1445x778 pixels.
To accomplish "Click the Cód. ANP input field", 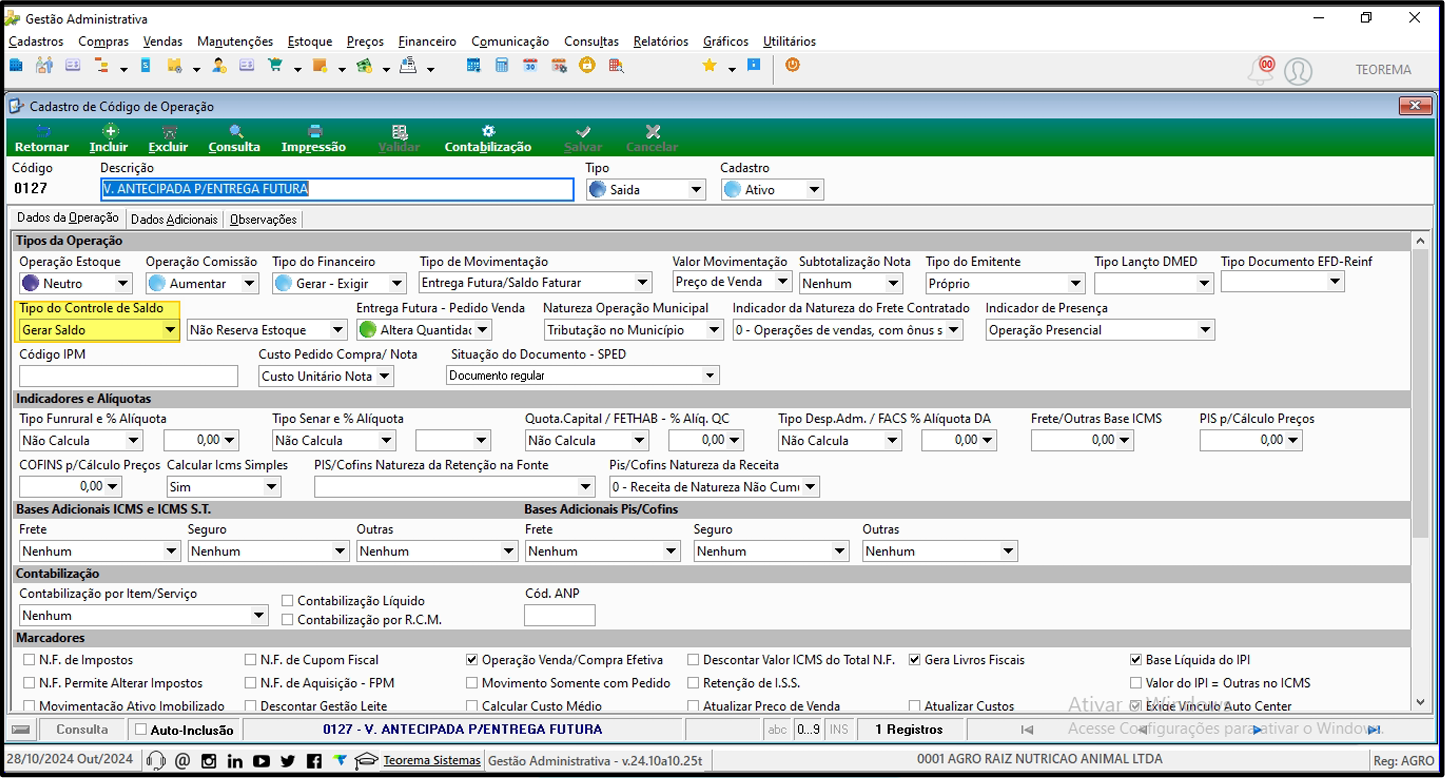I will 559,615.
